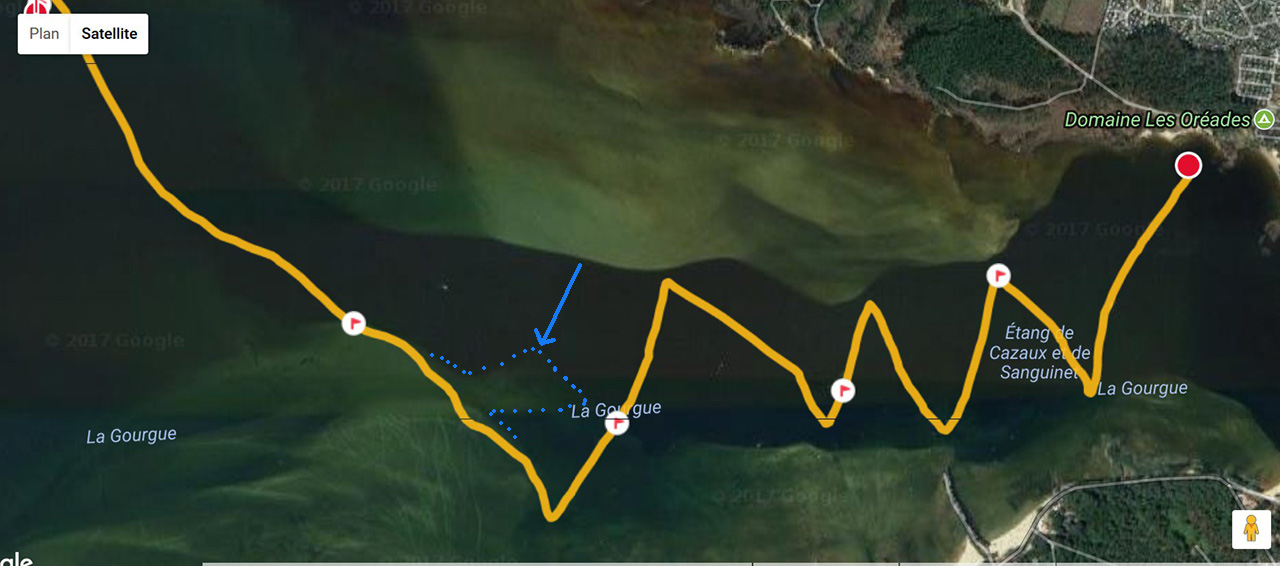The image size is (1280, 566).
Task: Click the tip of the blue arrow annotation
Action: 538,343
